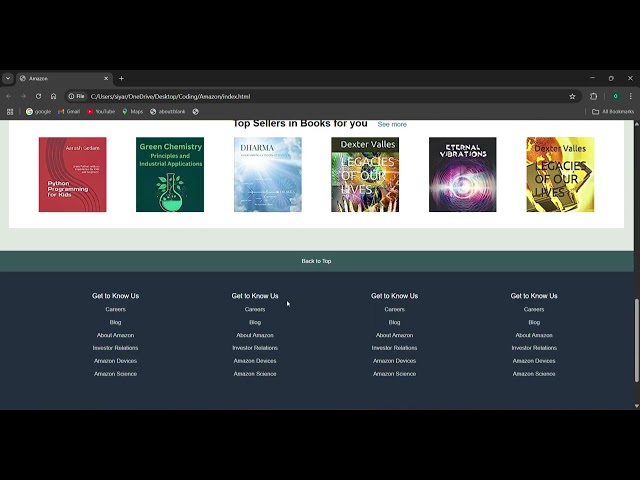Open the Maps bookmark

tap(132, 111)
